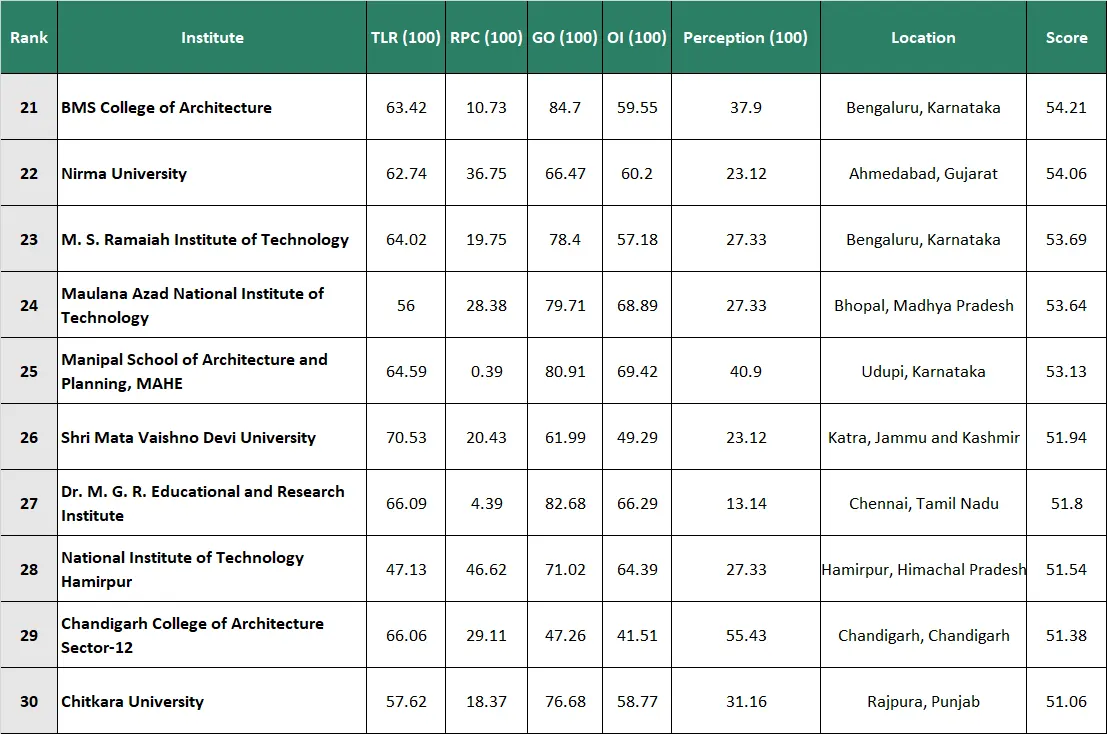
Task: Select the Score column header
Action: click(1066, 38)
